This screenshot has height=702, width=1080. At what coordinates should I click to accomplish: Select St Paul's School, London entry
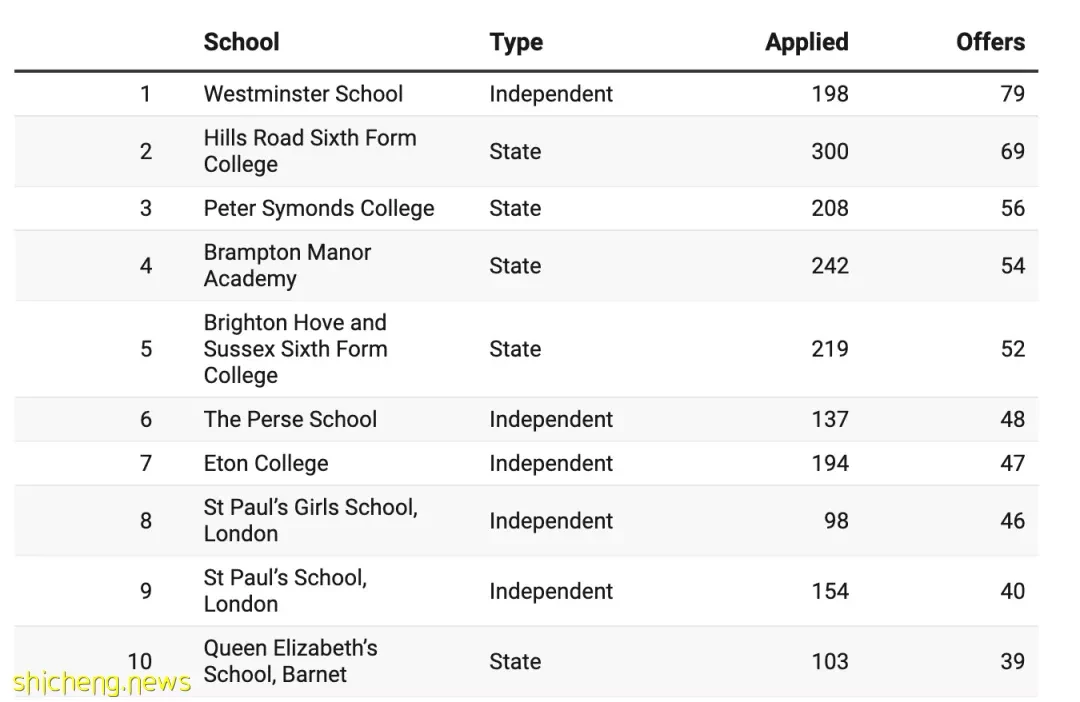coord(285,590)
